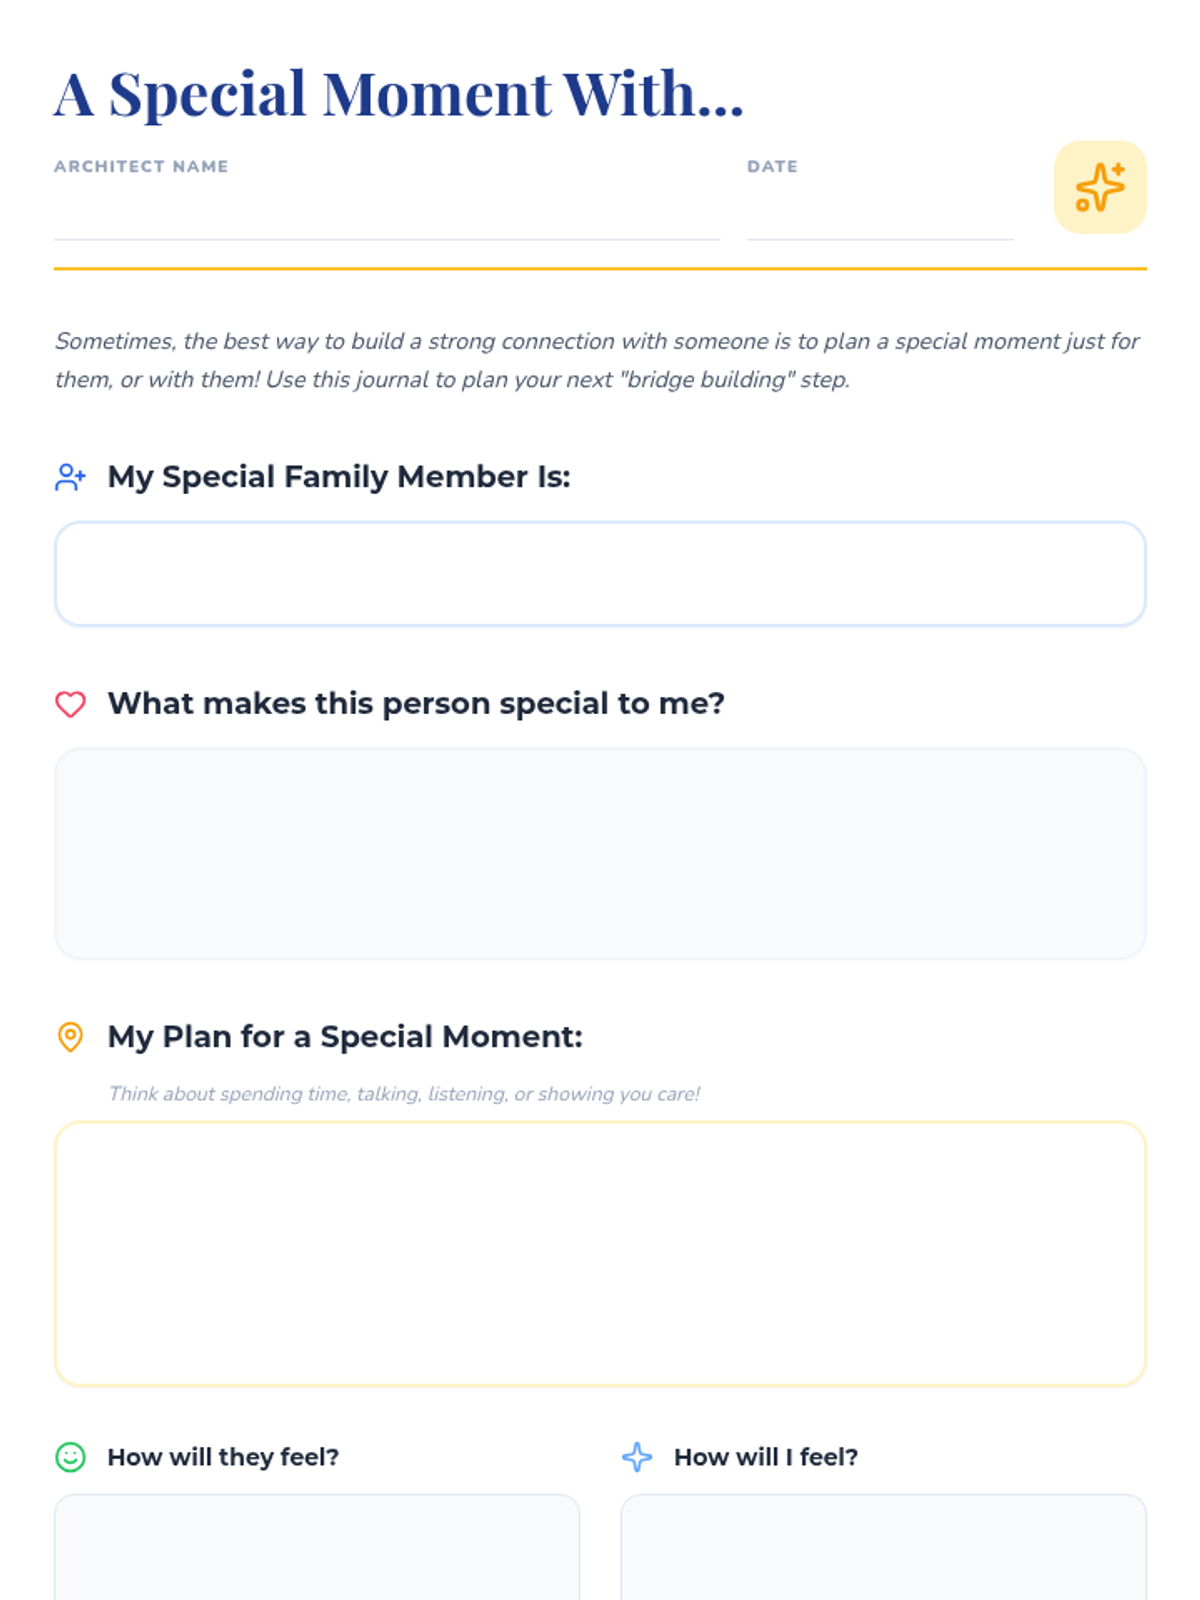Screen dimensions: 1200x1600
Task: Click the "What makes this person special" text area
Action: tap(600, 854)
